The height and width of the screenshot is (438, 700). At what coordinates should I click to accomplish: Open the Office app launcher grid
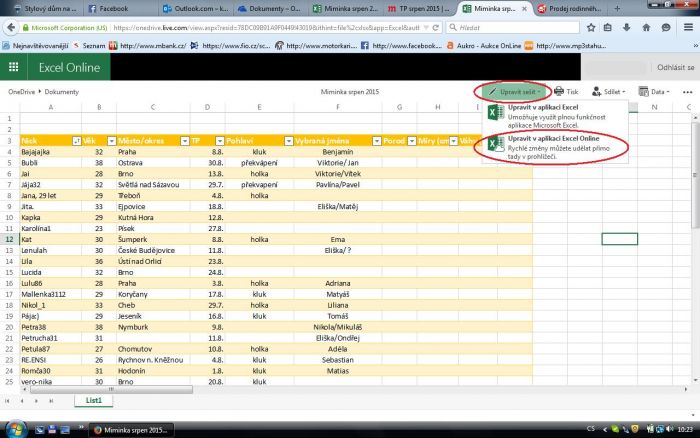coord(15,67)
